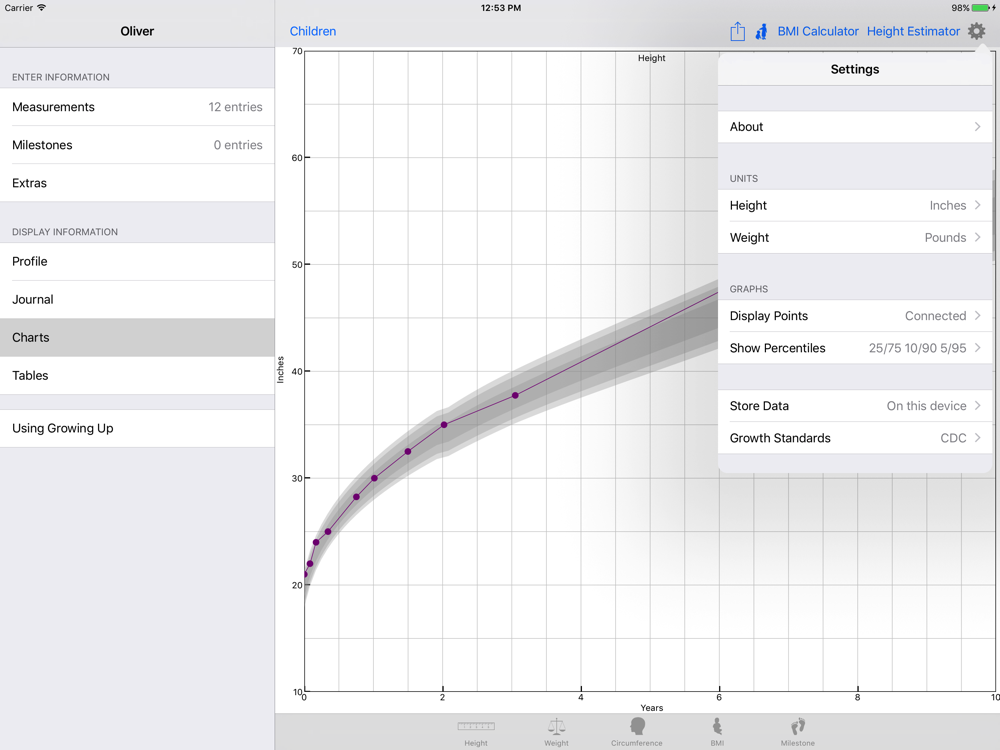Switch to the Height chart tab

tap(476, 733)
